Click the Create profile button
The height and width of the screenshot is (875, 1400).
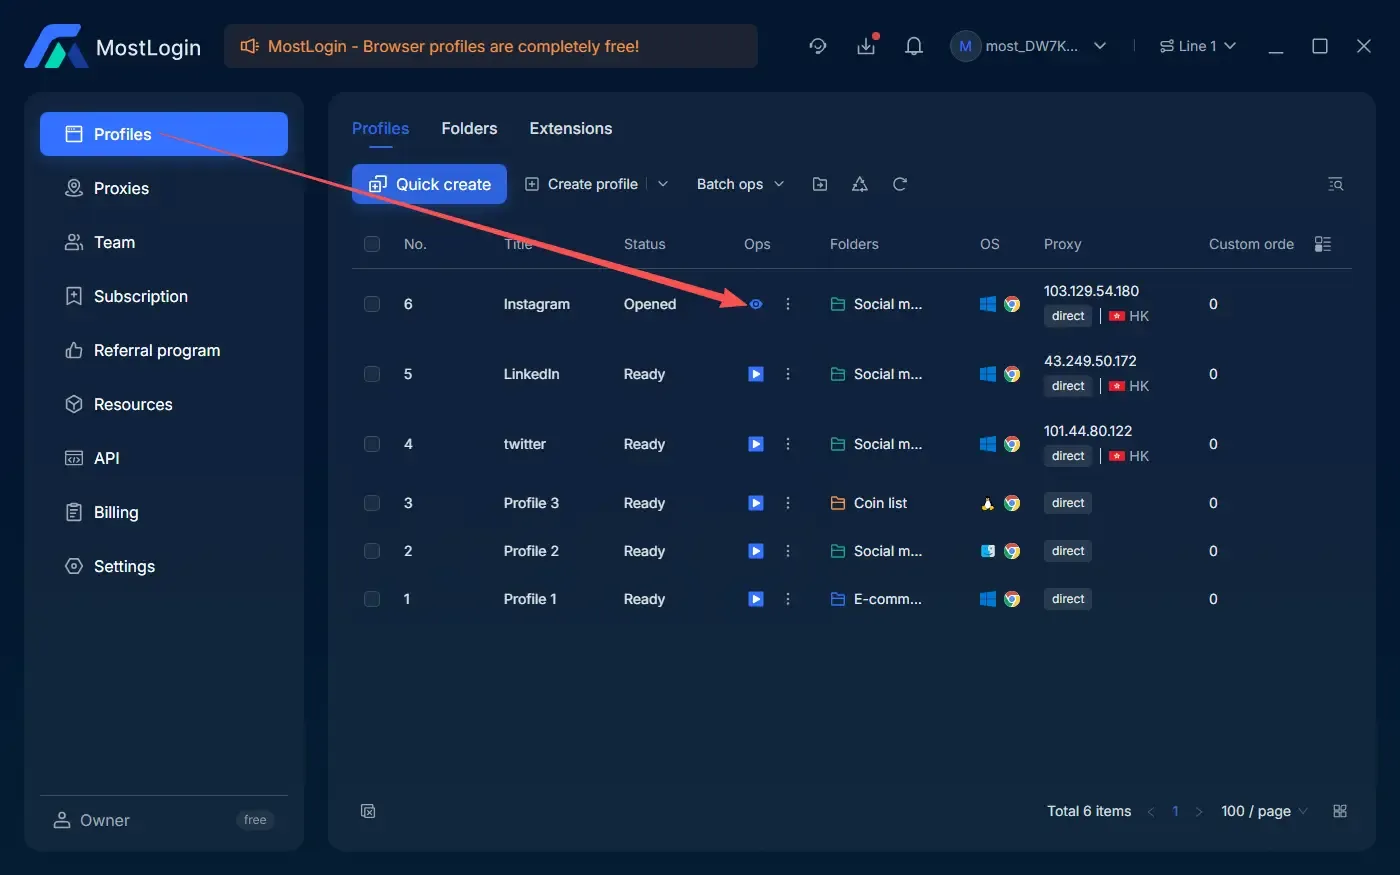(x=582, y=184)
